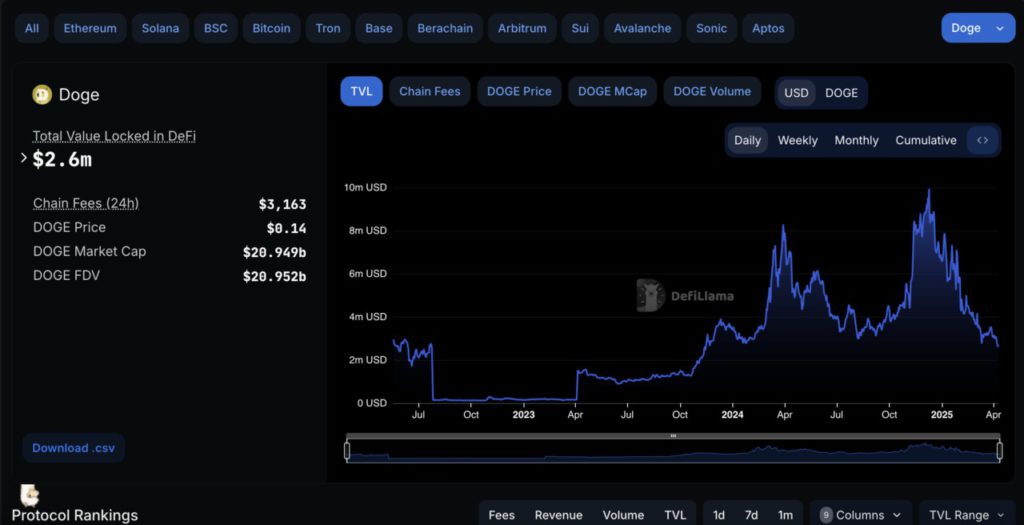Switch denomination to USD
This screenshot has width=1024, height=525.
[x=796, y=93]
